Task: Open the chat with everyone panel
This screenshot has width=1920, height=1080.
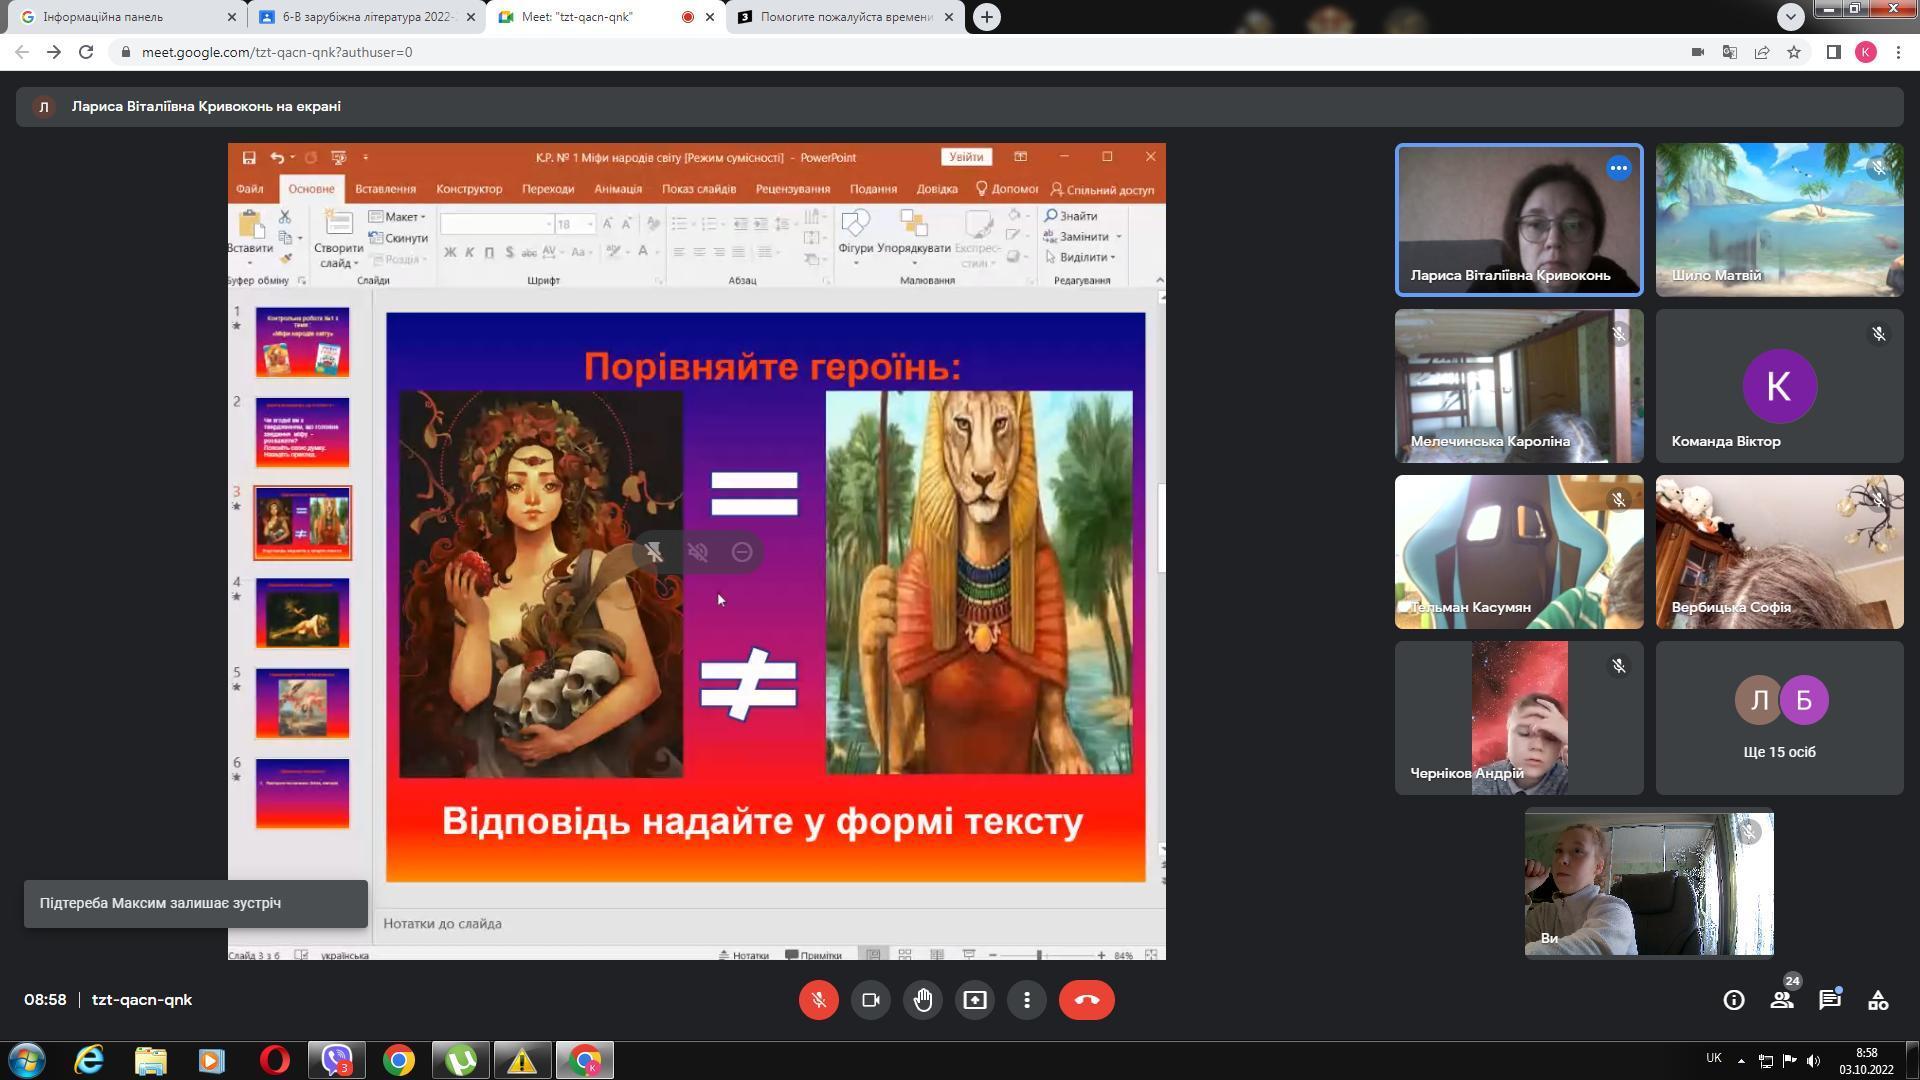Action: click(1829, 1000)
